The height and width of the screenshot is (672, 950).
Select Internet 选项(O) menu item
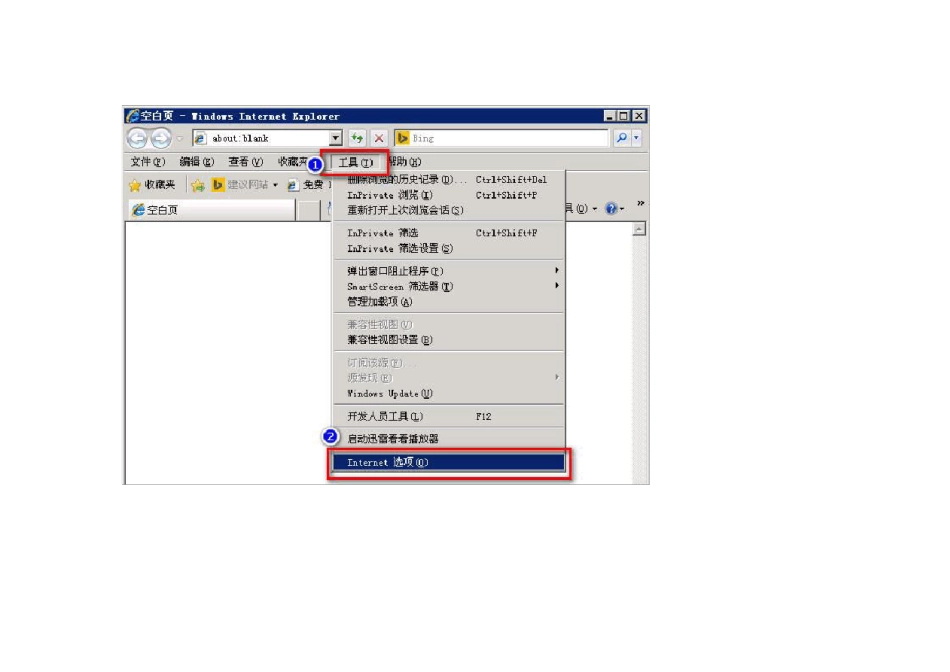click(448, 462)
